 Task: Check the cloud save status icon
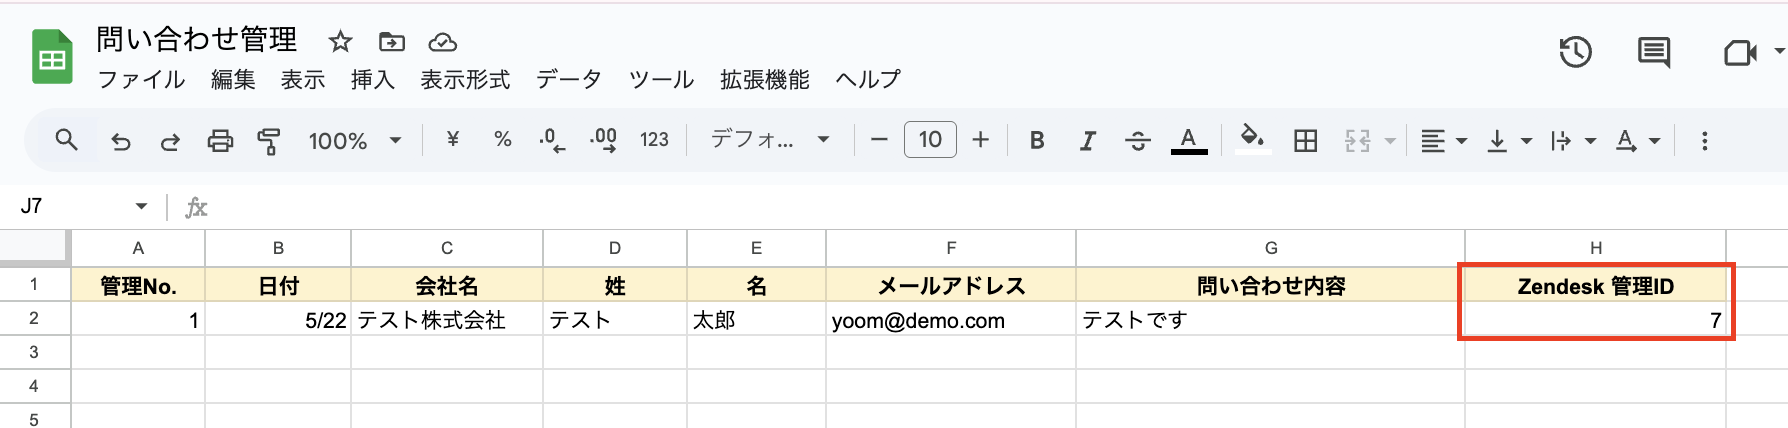tap(442, 42)
